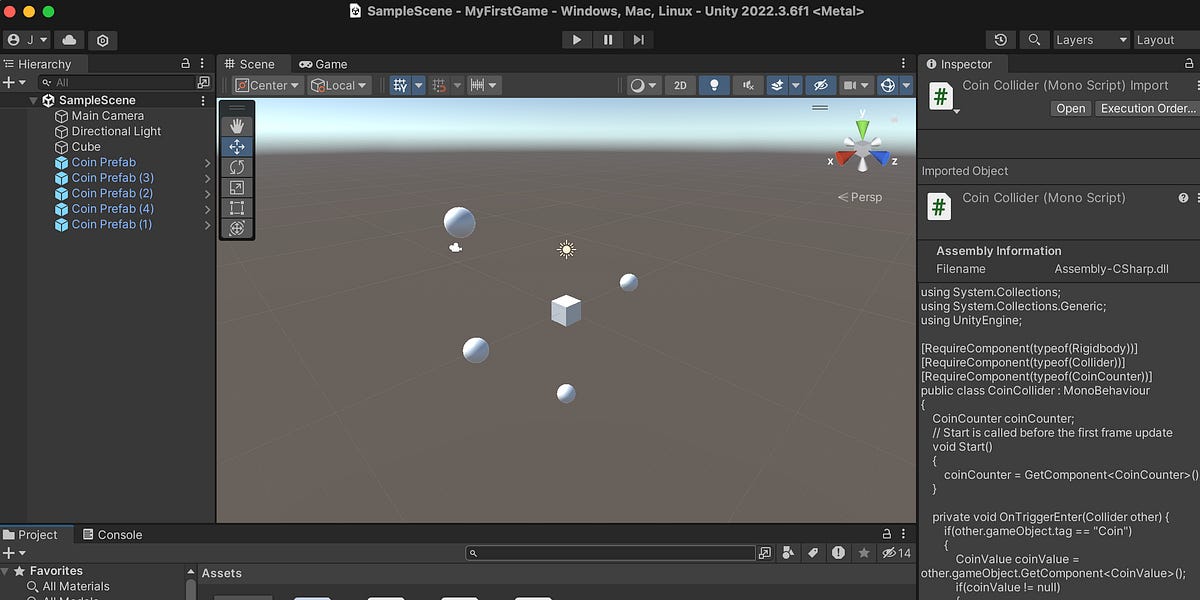Click the Open button in the Inspector
1200x600 pixels.
click(x=1070, y=108)
